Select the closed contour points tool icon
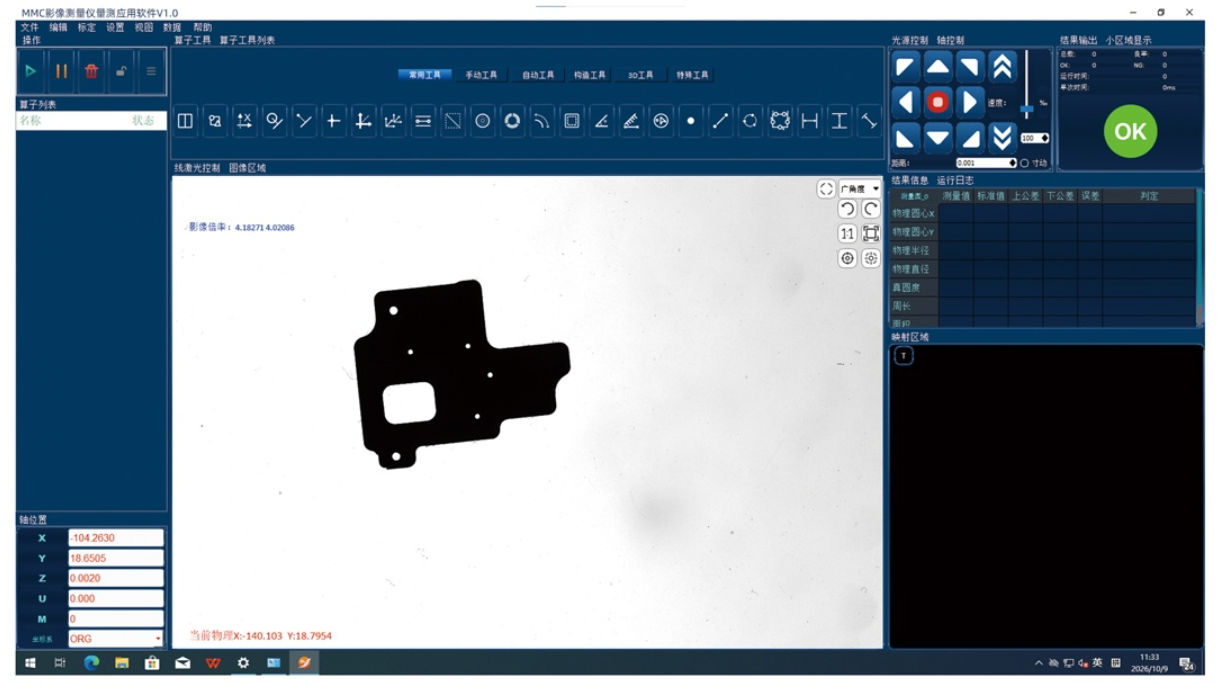Image resolution: width=1225 pixels, height=688 pixels. tap(780, 121)
